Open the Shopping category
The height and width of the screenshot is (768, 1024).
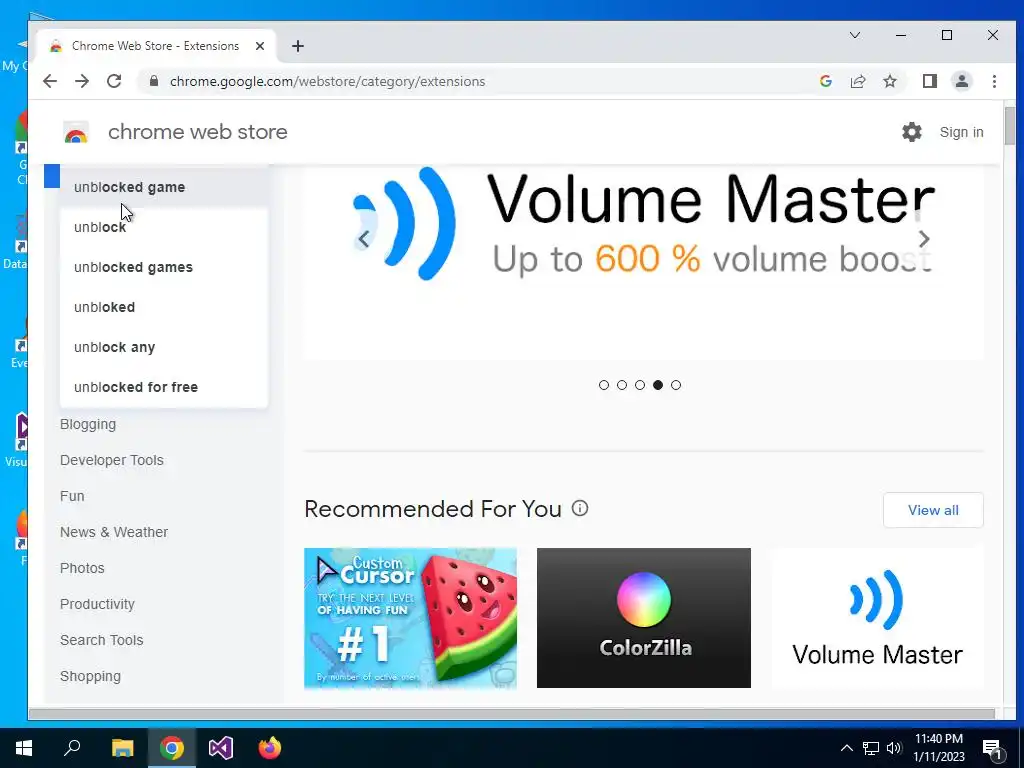coord(90,676)
